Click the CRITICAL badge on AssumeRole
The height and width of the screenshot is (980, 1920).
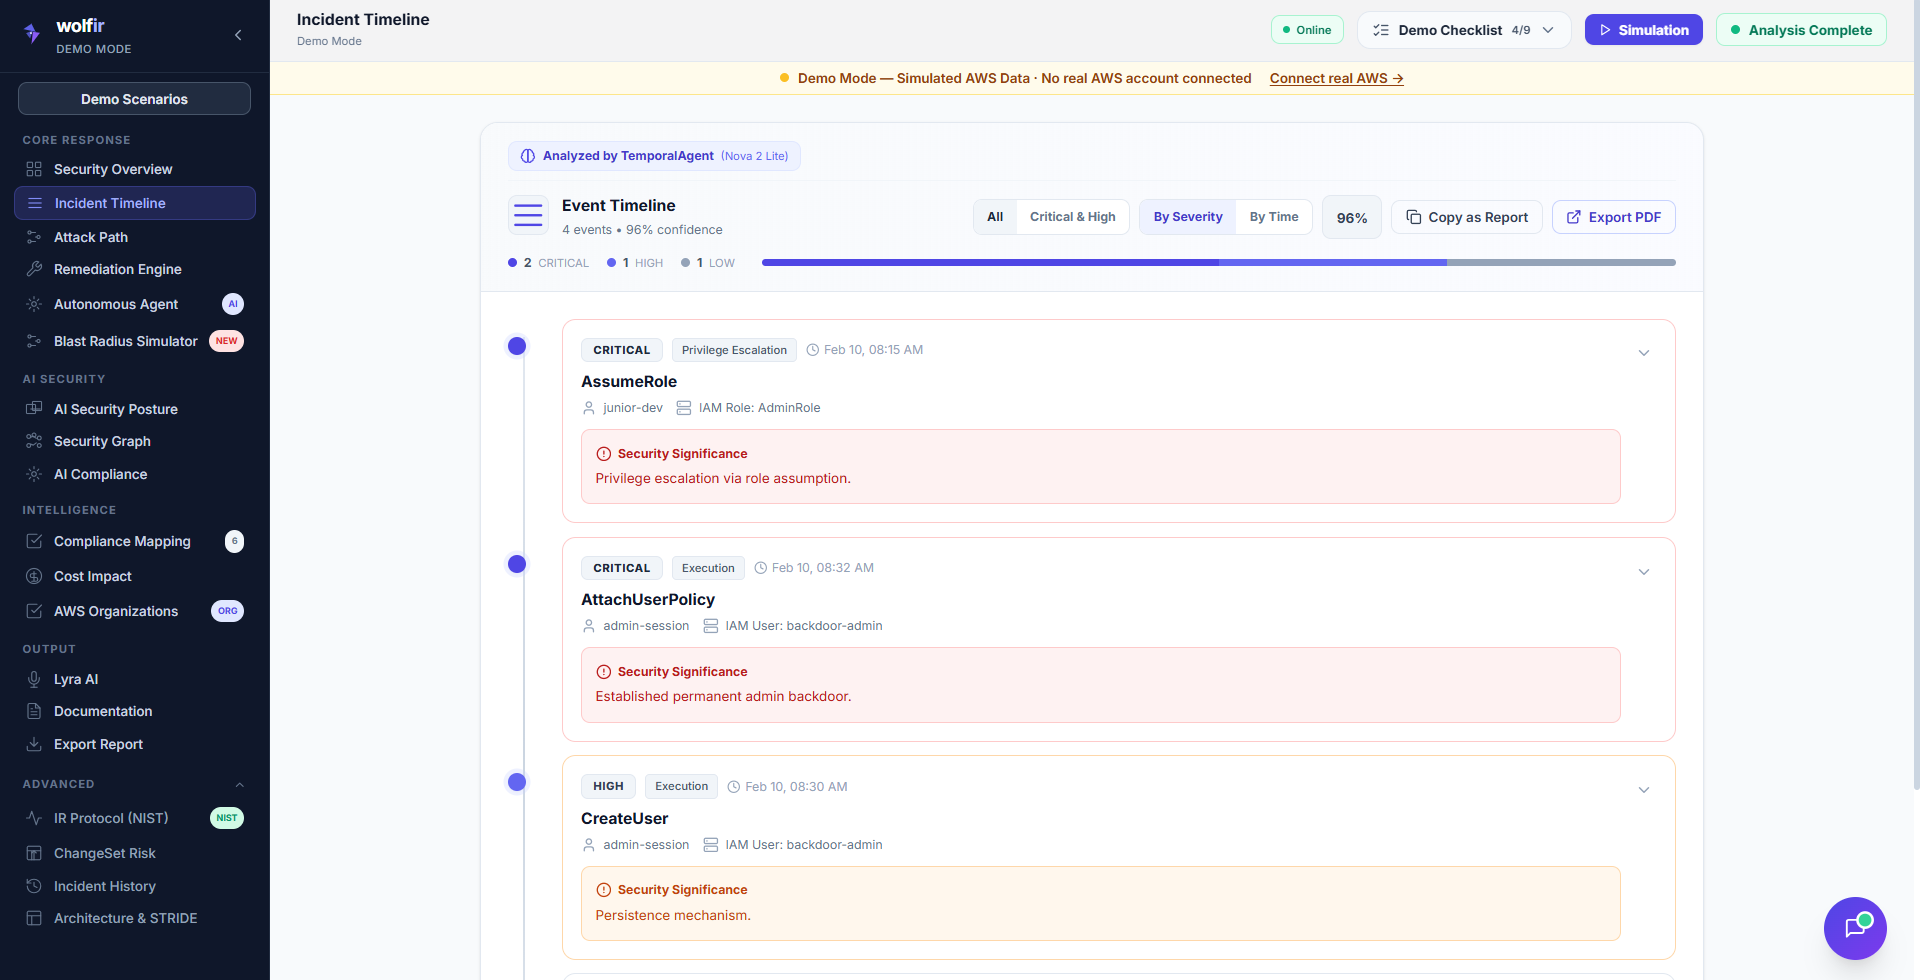622,350
